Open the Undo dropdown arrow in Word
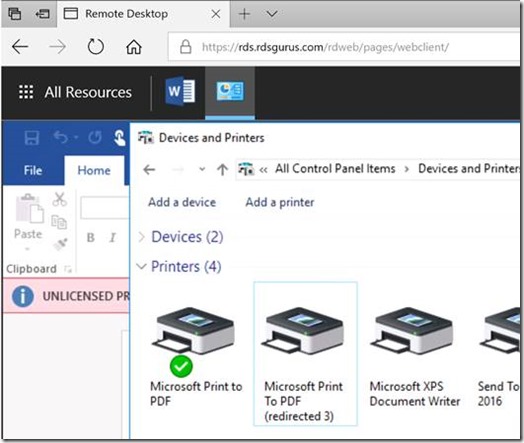The image size is (524, 443). coord(76,137)
